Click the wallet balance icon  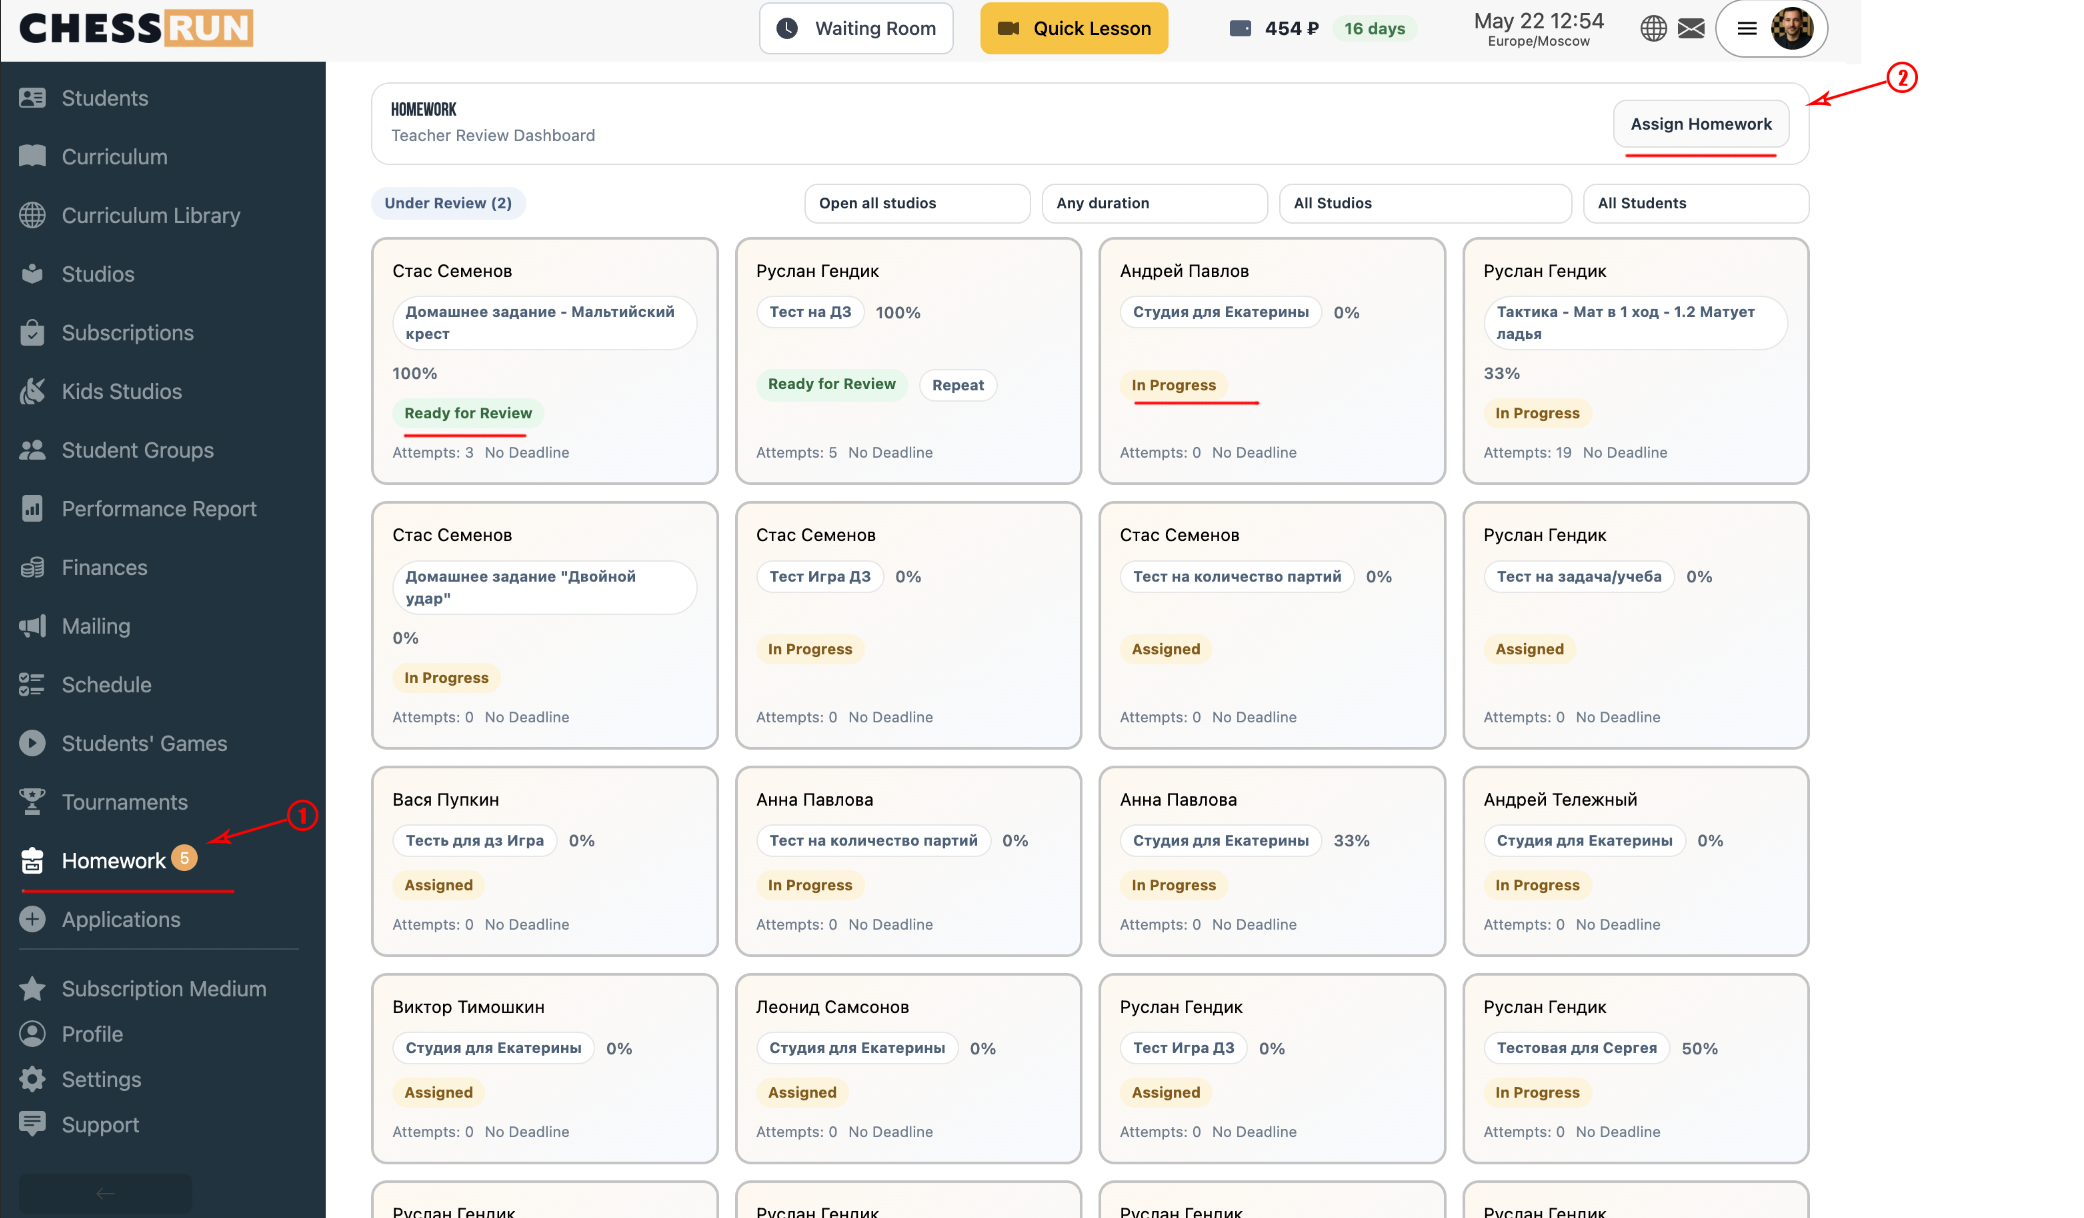pos(1240,28)
